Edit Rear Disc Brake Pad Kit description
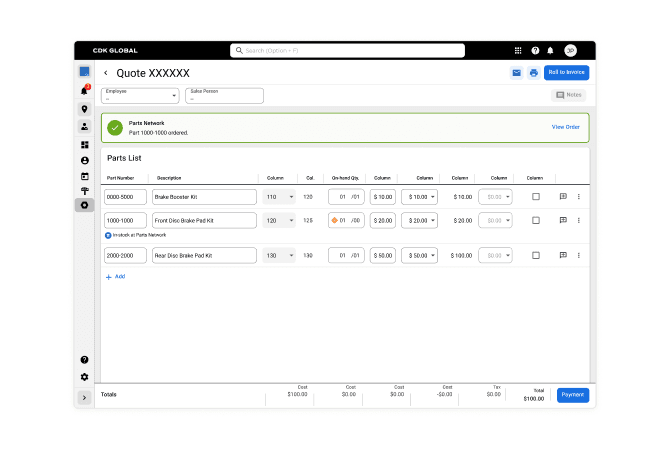The width and height of the screenshot is (670, 450). (x=204, y=256)
